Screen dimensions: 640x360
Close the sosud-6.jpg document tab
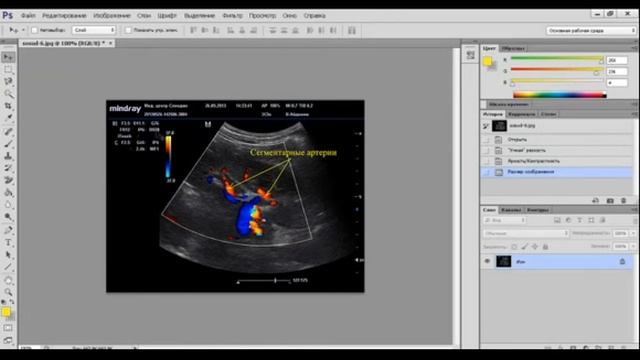coord(110,43)
